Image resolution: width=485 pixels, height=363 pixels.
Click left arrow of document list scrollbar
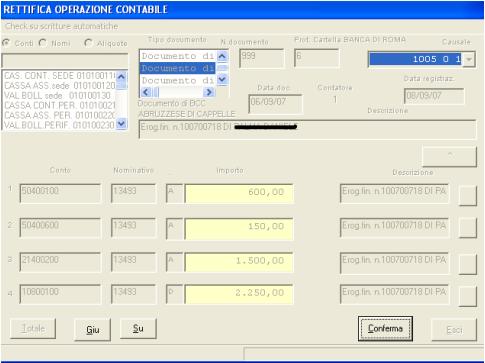[146, 92]
